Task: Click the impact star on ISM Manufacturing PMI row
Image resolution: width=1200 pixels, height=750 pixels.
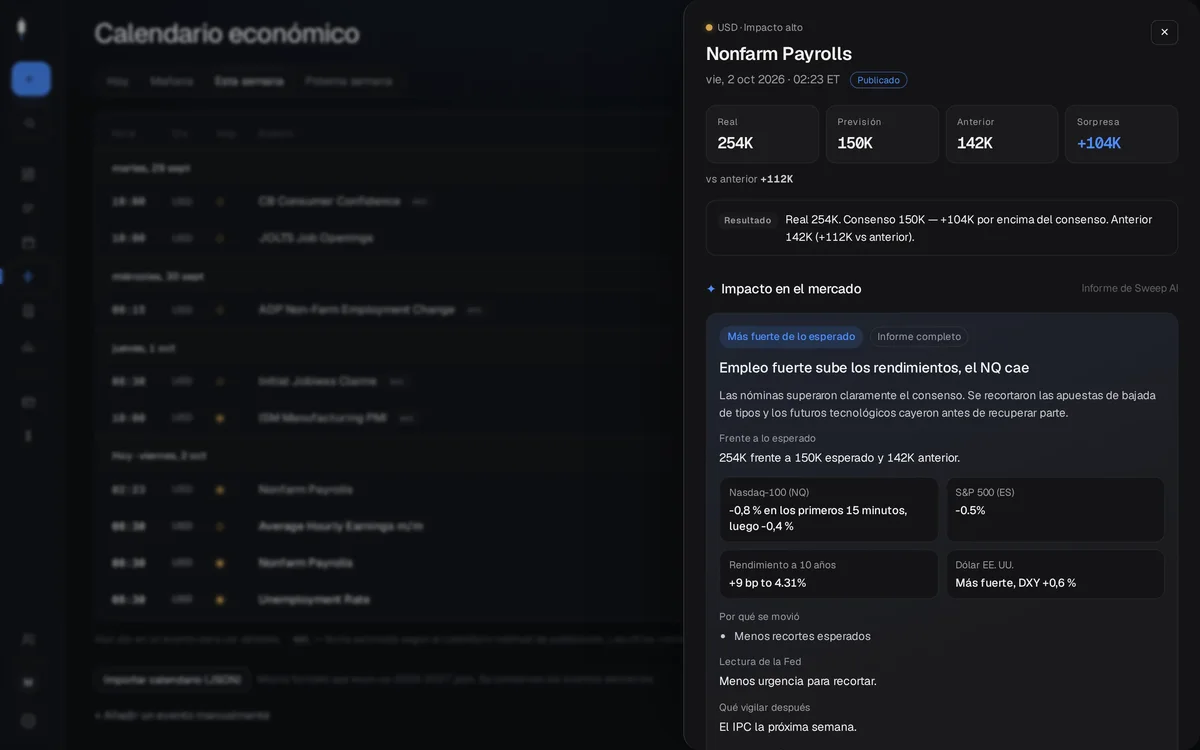Action: [220, 418]
